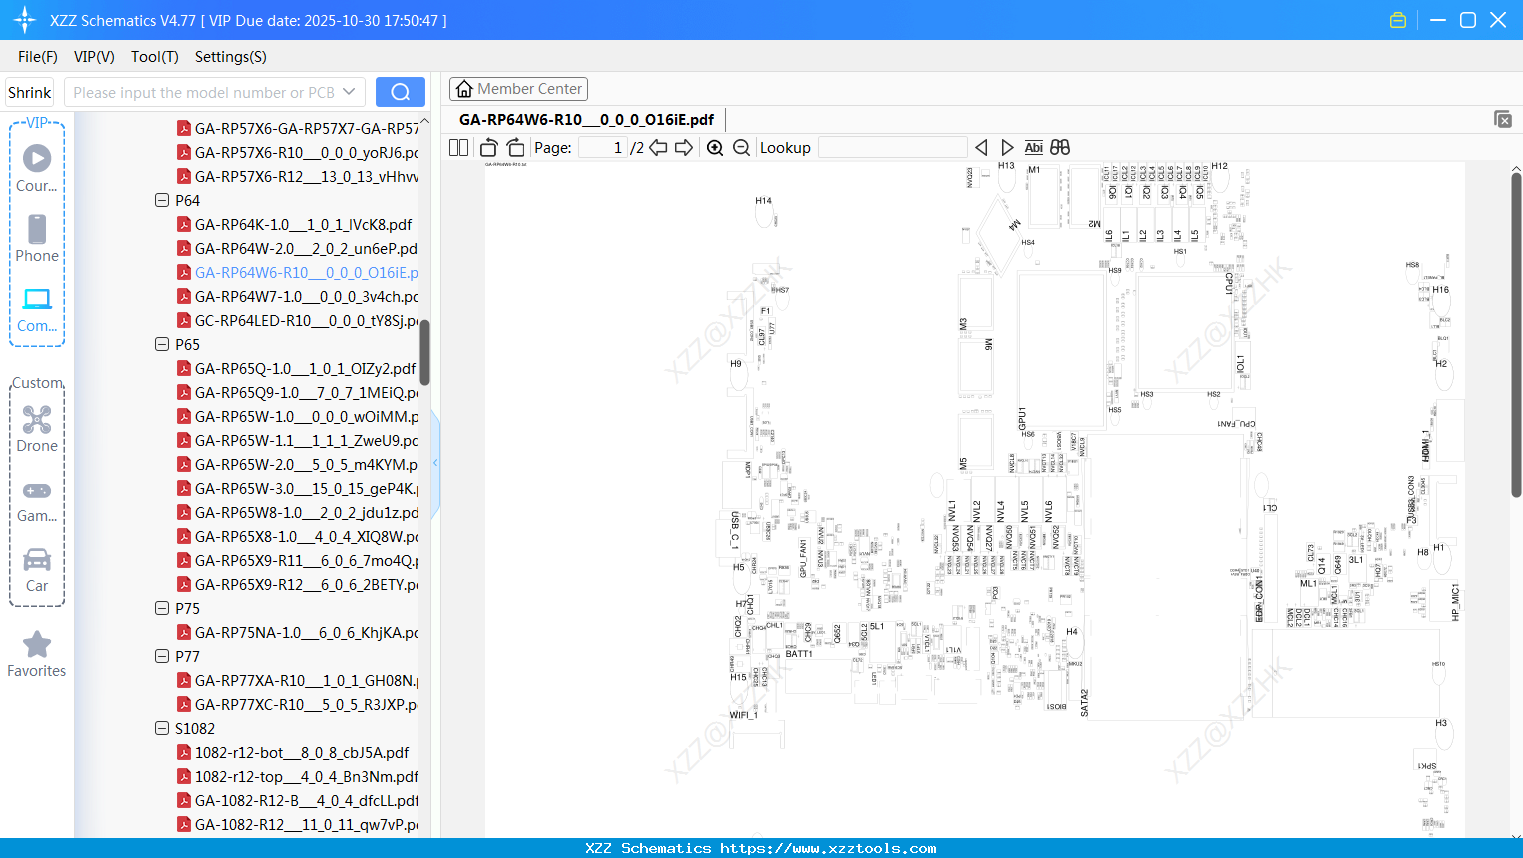The width and height of the screenshot is (1523, 858).
Task: Click the detach window icon at top right
Action: tap(1503, 119)
